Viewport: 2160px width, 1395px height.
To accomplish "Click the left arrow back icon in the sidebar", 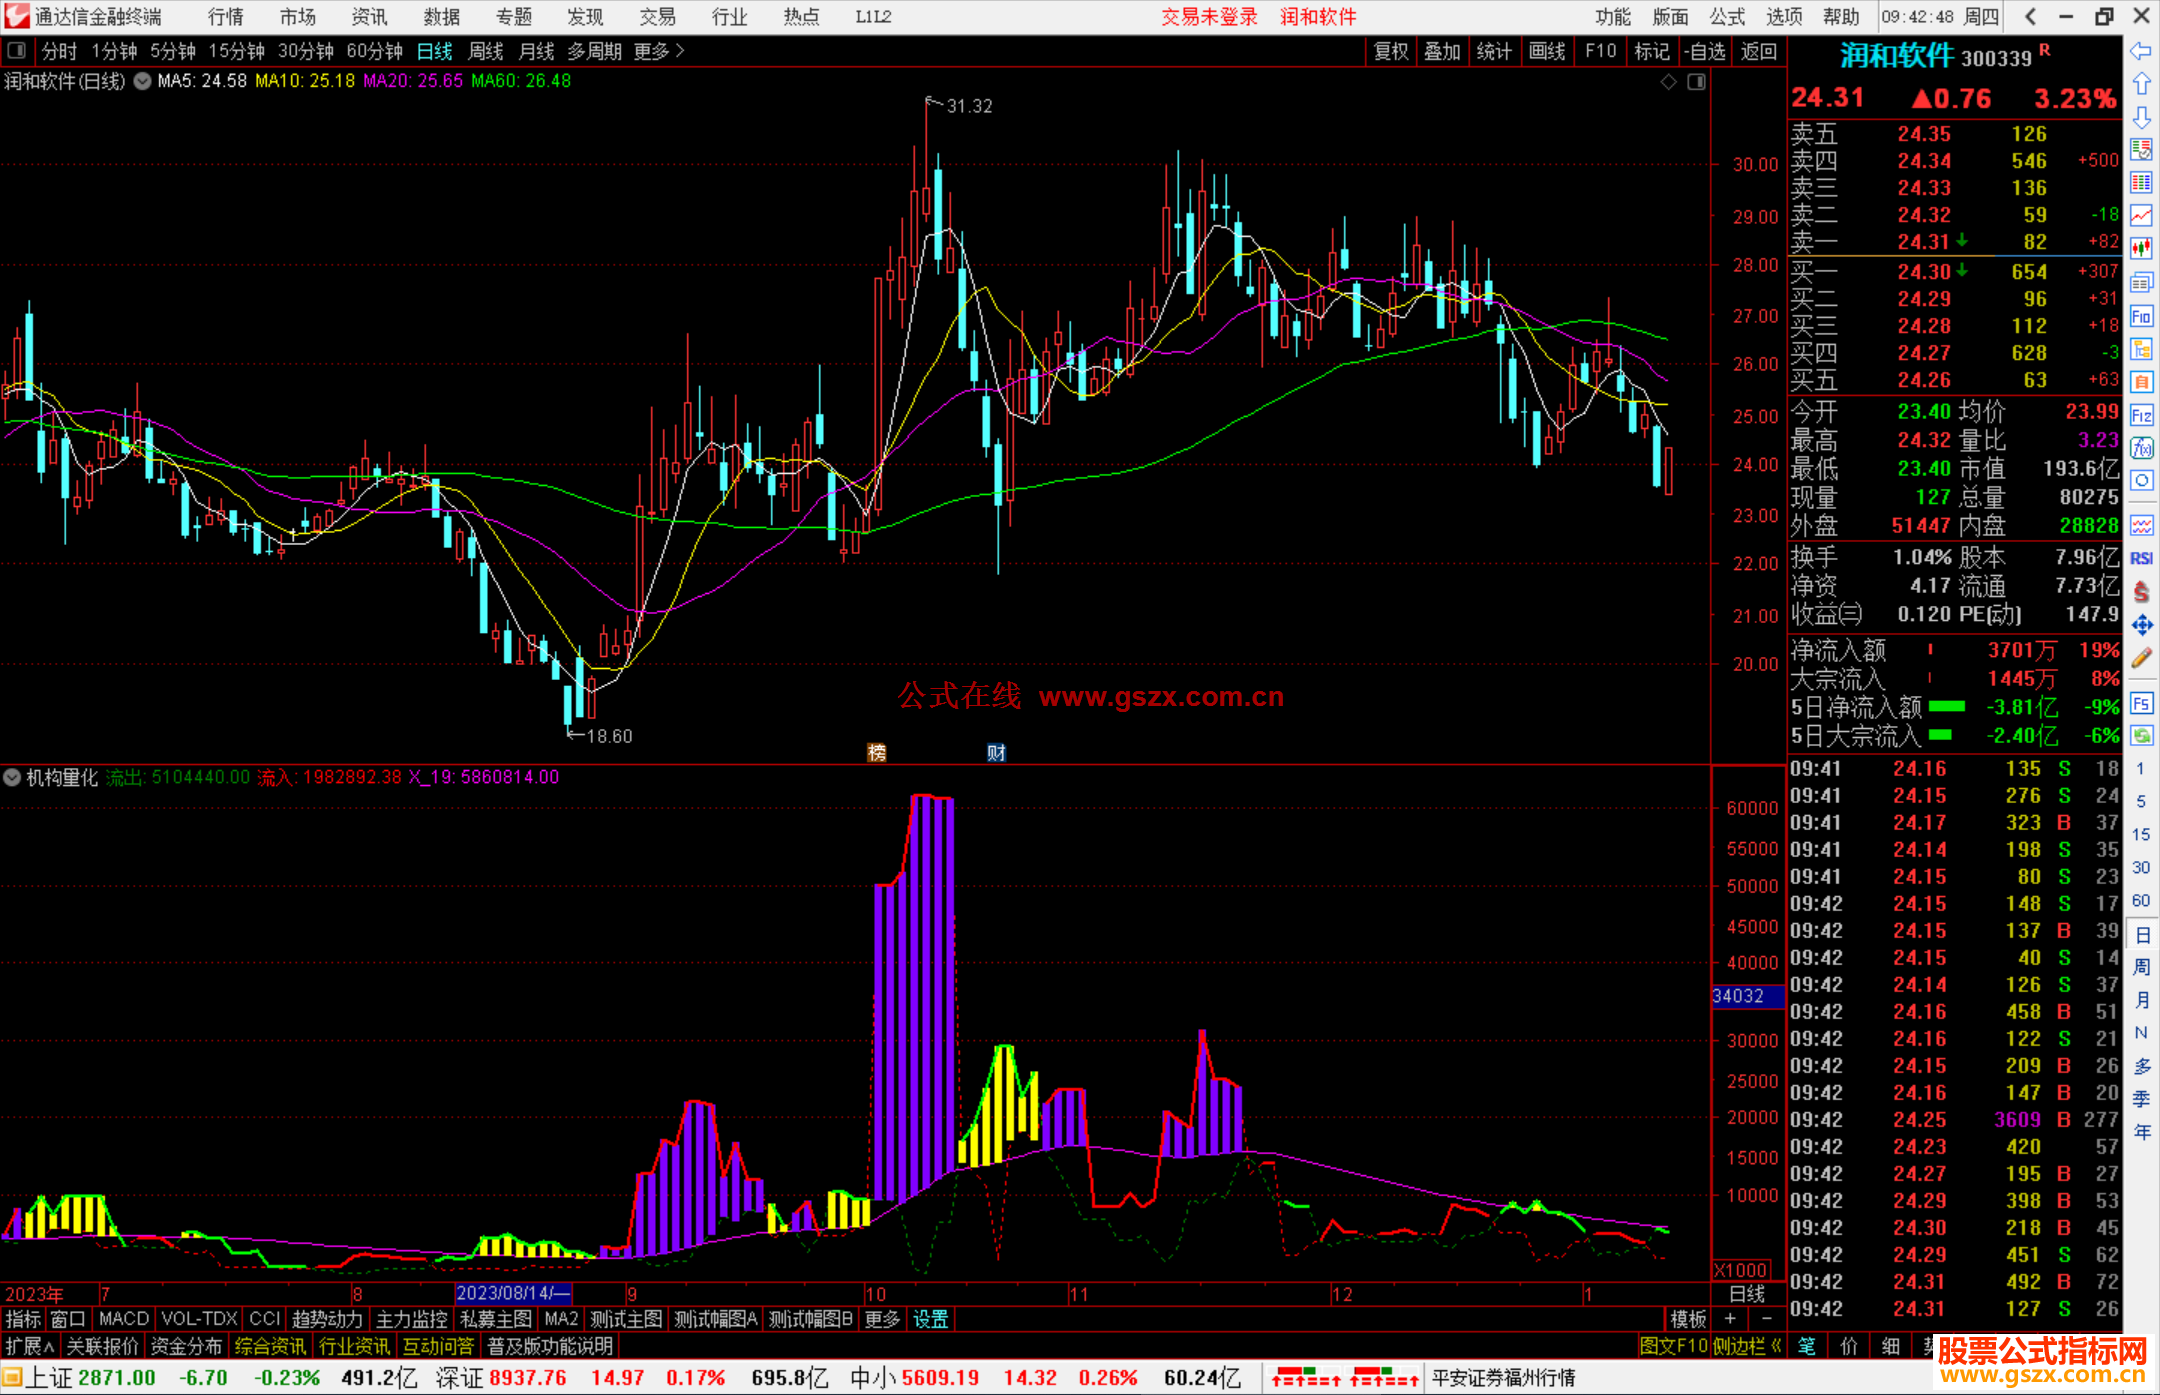I will coord(2141,51).
